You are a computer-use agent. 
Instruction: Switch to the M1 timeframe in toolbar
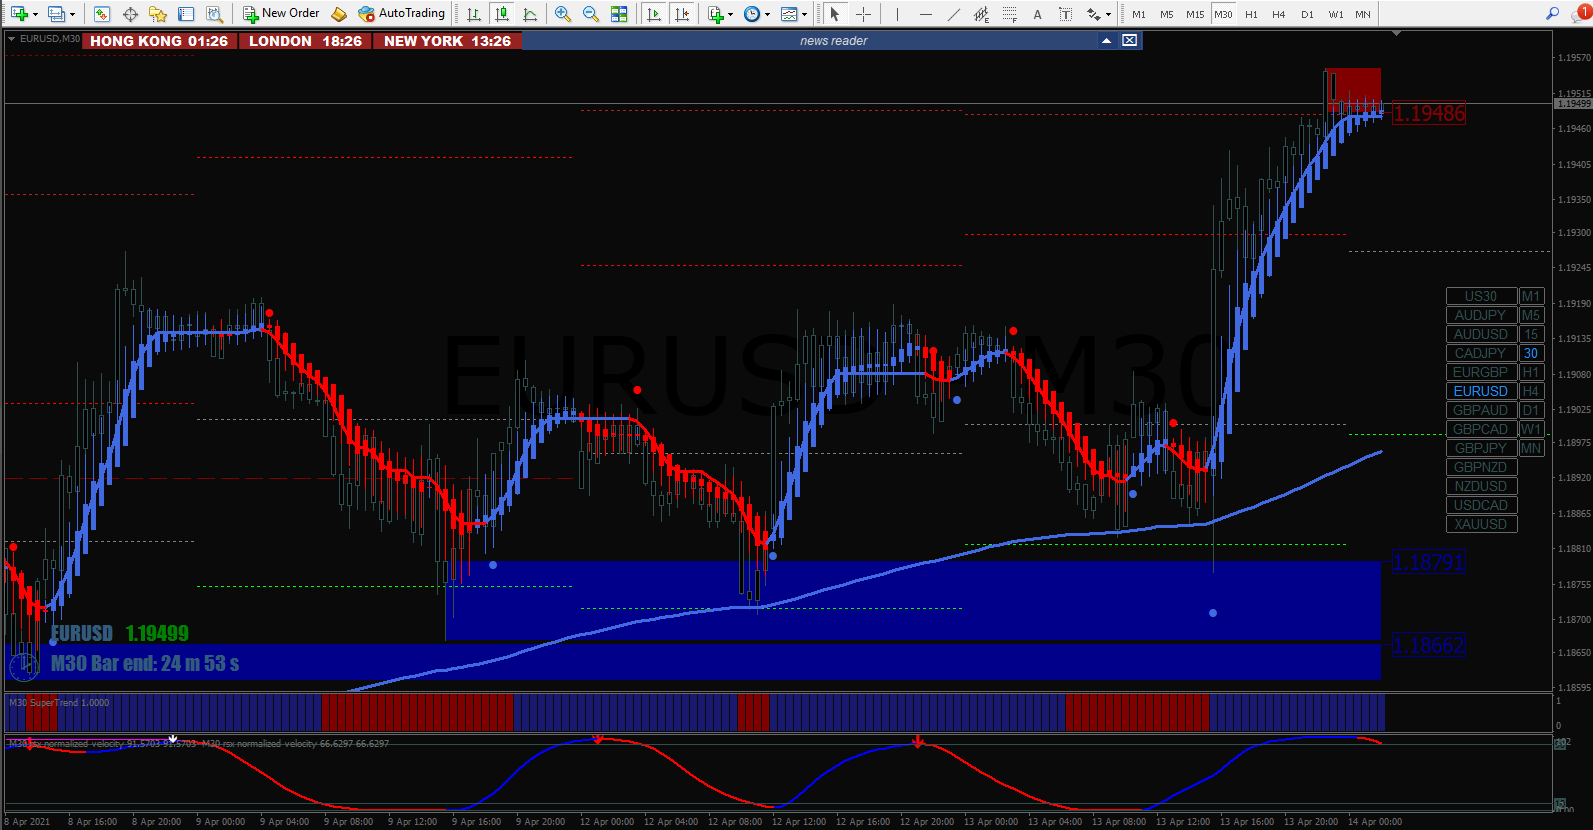coord(1139,14)
